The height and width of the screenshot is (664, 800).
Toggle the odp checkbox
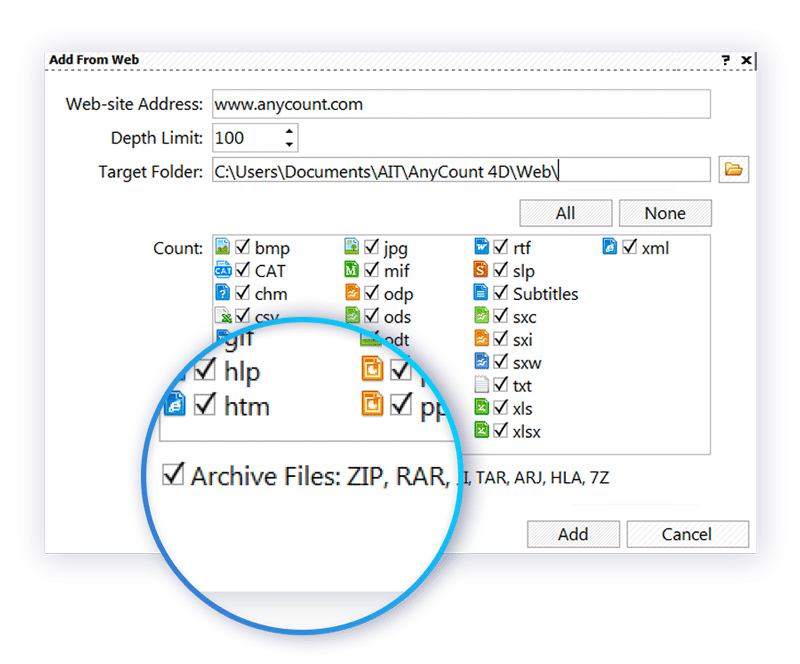tap(372, 292)
